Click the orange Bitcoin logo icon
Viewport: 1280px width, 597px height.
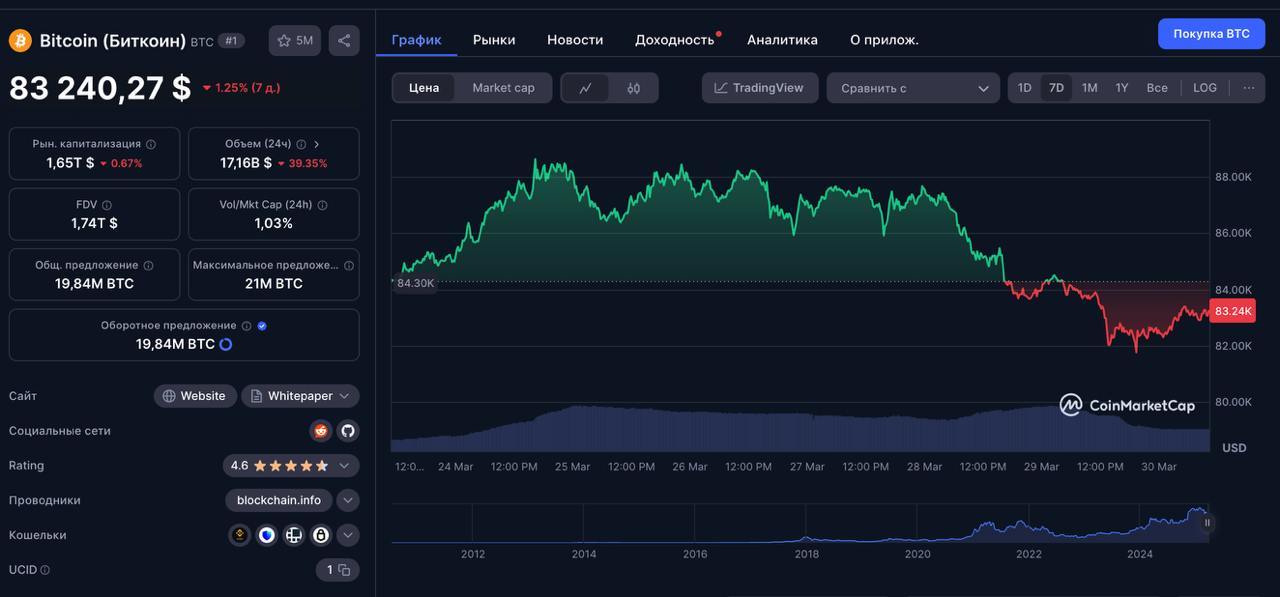tap(20, 41)
